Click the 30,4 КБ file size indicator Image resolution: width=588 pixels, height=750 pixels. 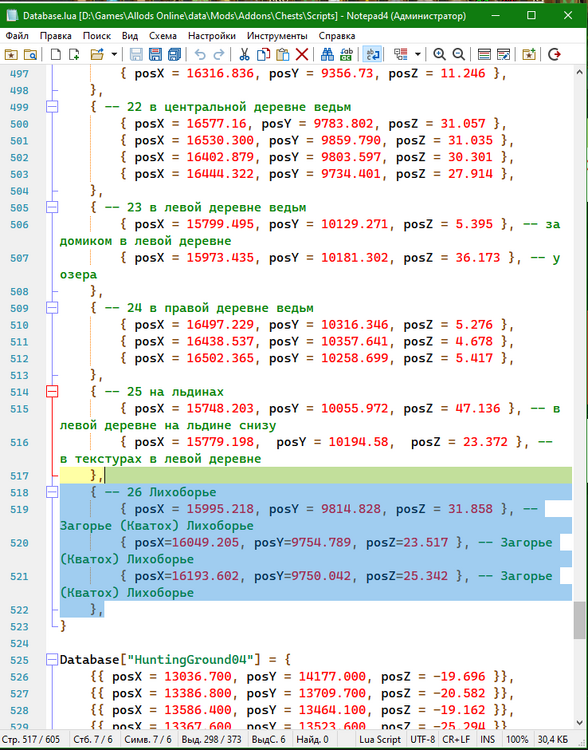coord(553,739)
